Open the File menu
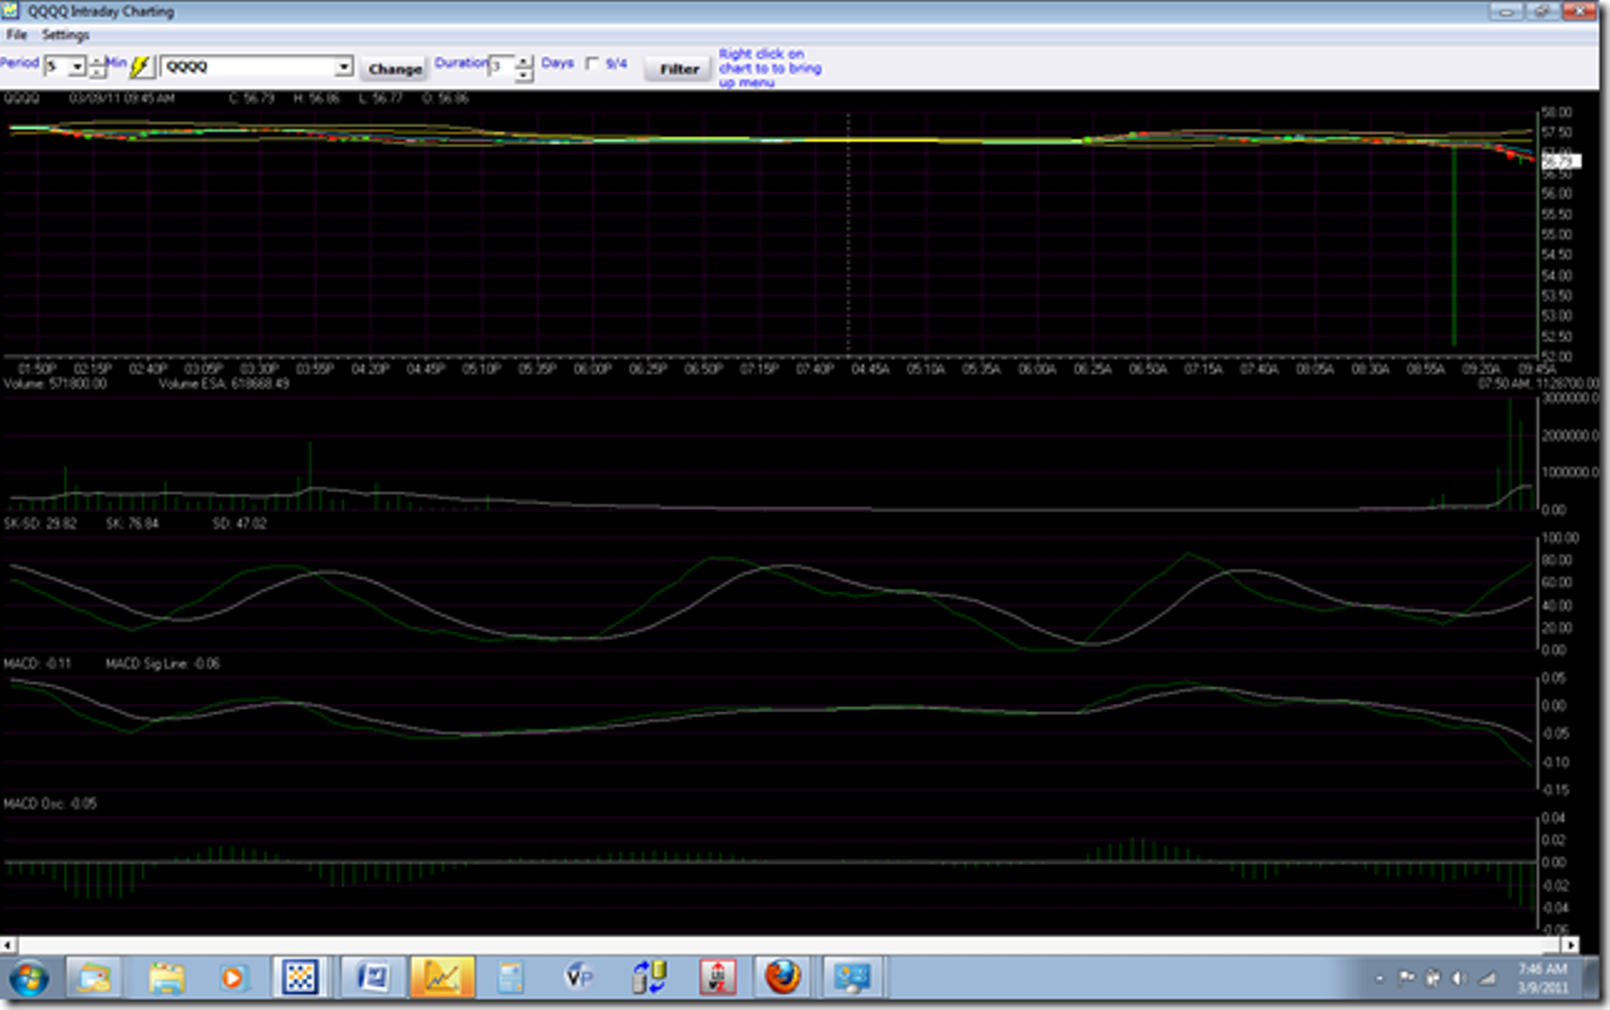The image size is (1610, 1010). [x=17, y=35]
